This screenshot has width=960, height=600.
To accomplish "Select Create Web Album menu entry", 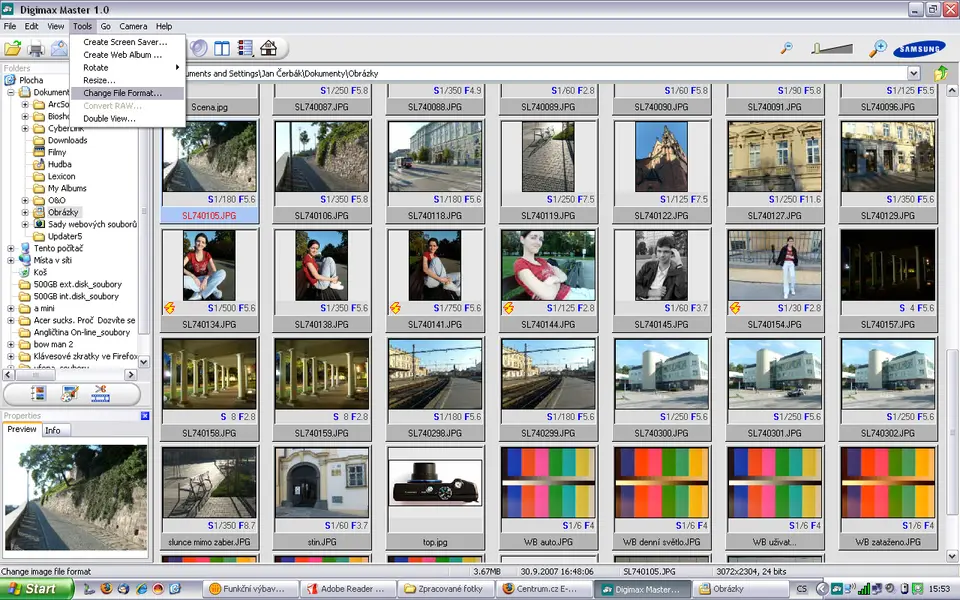I will point(122,55).
